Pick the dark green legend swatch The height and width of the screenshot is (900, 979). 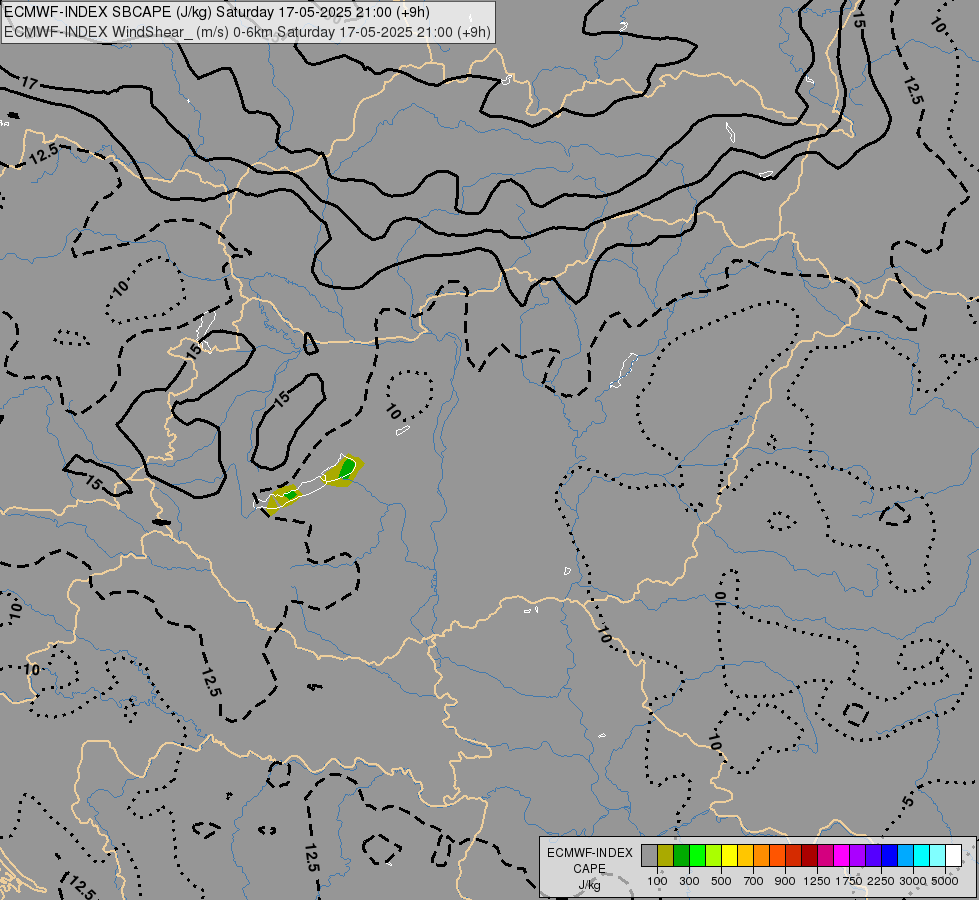point(682,855)
